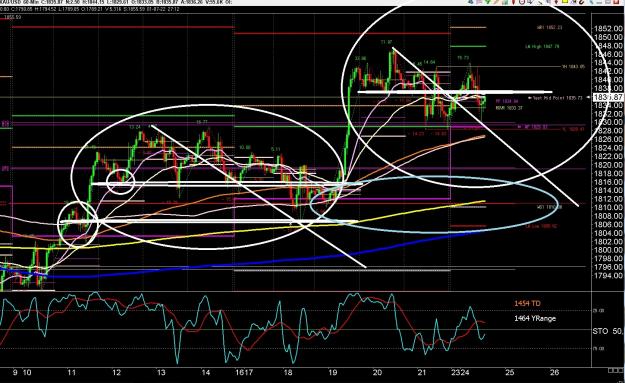This screenshot has width=625, height=383.
Task: Click the 1794.00 price axis label
Action: [608, 276]
